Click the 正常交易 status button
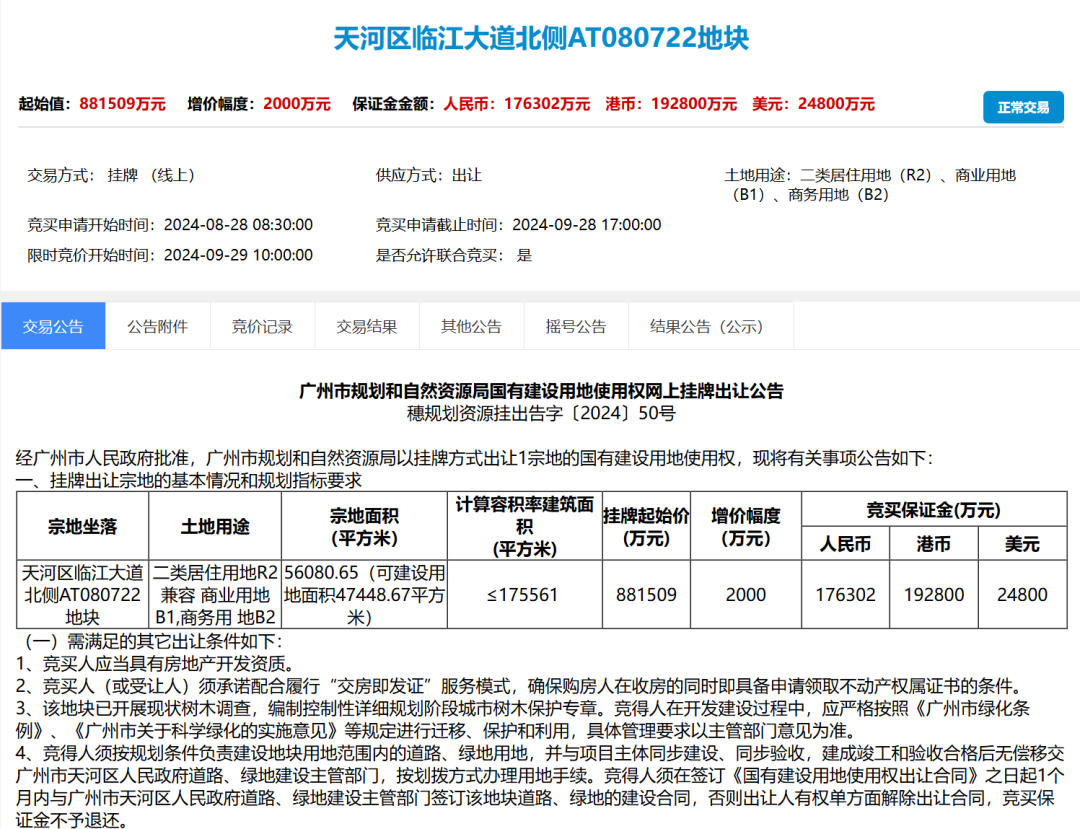 click(1023, 107)
